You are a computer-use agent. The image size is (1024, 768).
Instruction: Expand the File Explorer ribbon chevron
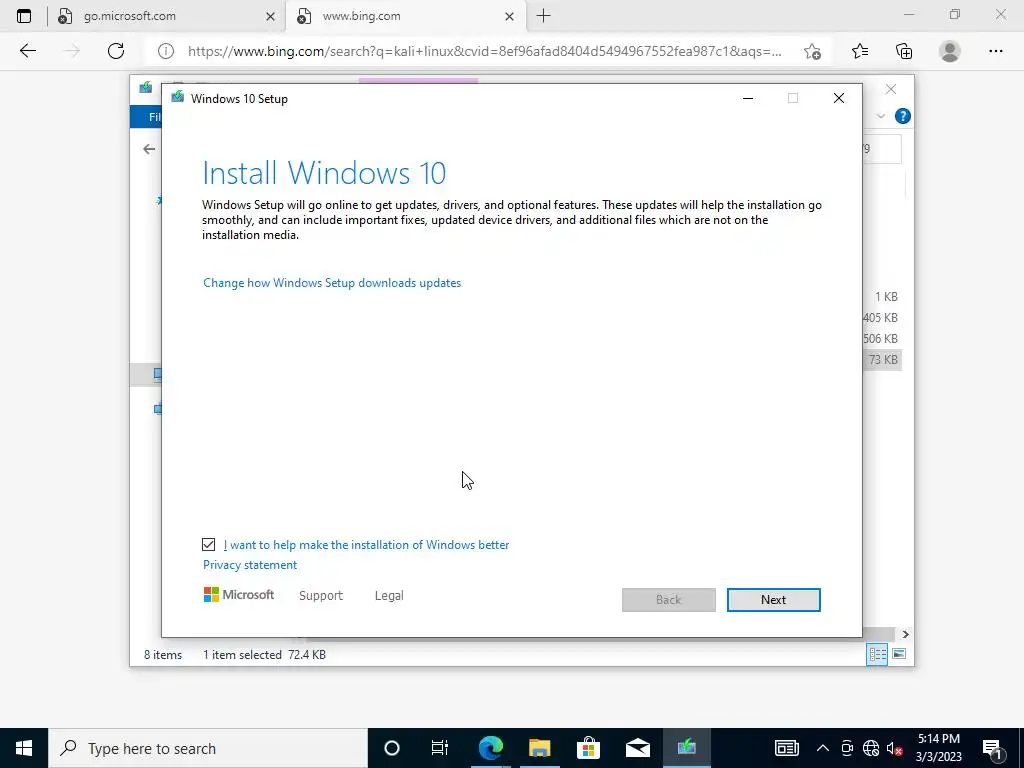(880, 116)
